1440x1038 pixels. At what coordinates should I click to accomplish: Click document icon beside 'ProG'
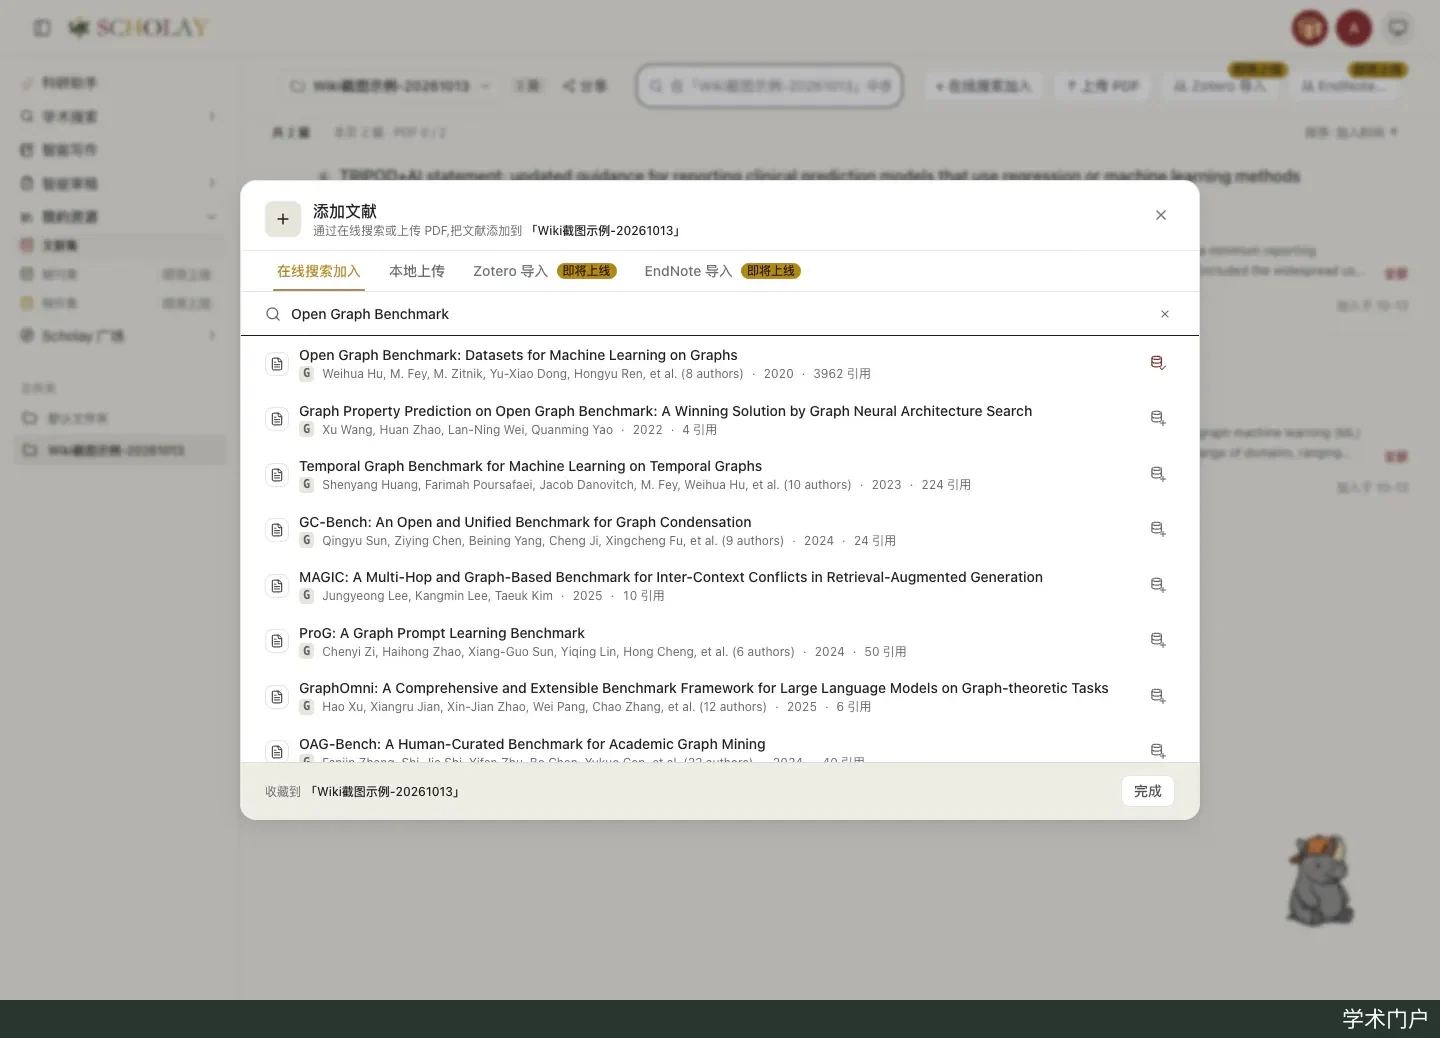click(x=277, y=641)
